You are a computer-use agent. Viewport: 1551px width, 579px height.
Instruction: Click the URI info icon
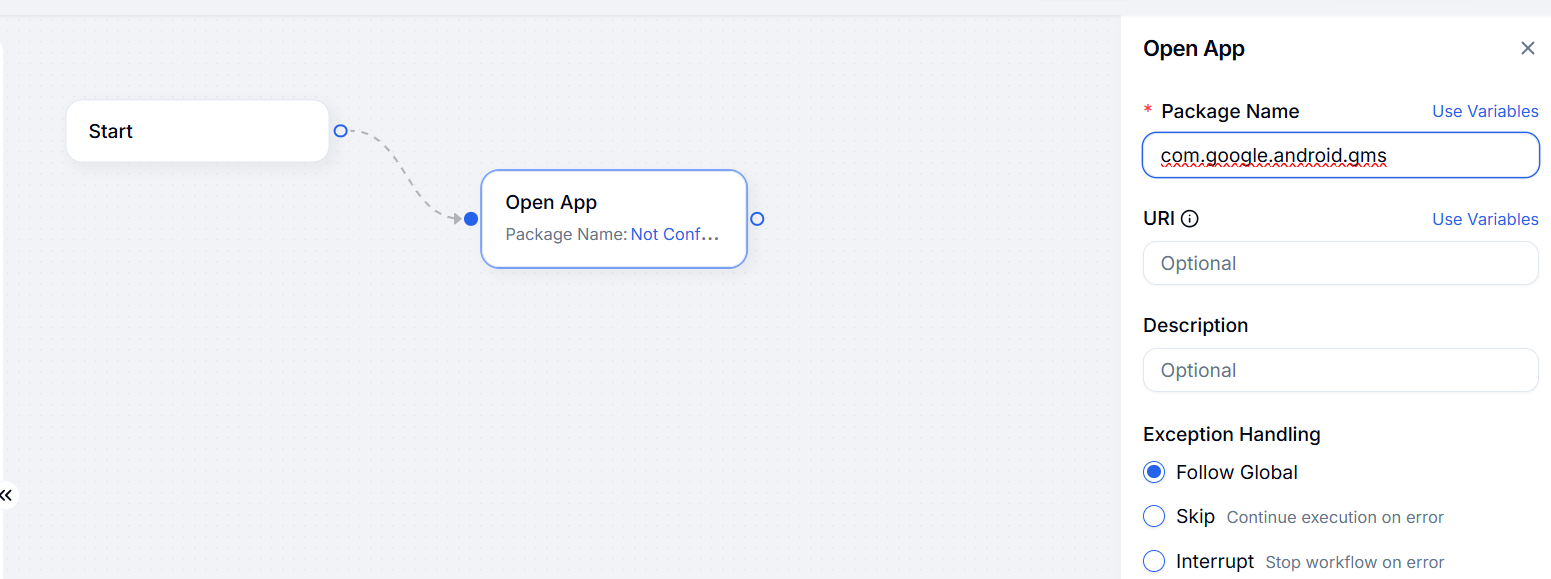(x=1190, y=219)
